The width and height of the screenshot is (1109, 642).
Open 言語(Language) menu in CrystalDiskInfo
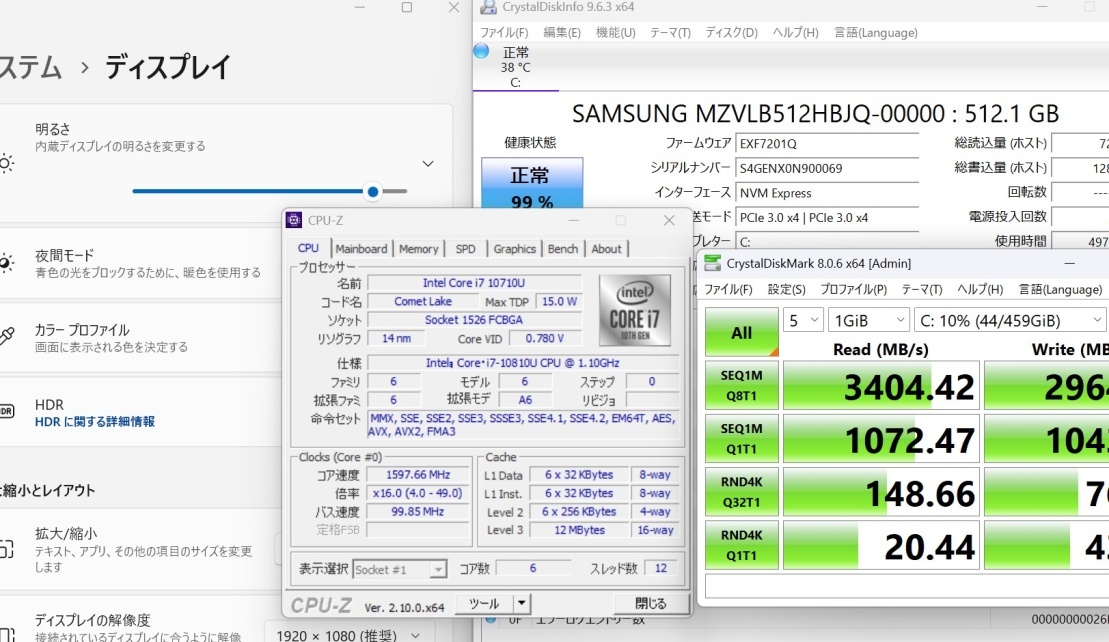876,33
